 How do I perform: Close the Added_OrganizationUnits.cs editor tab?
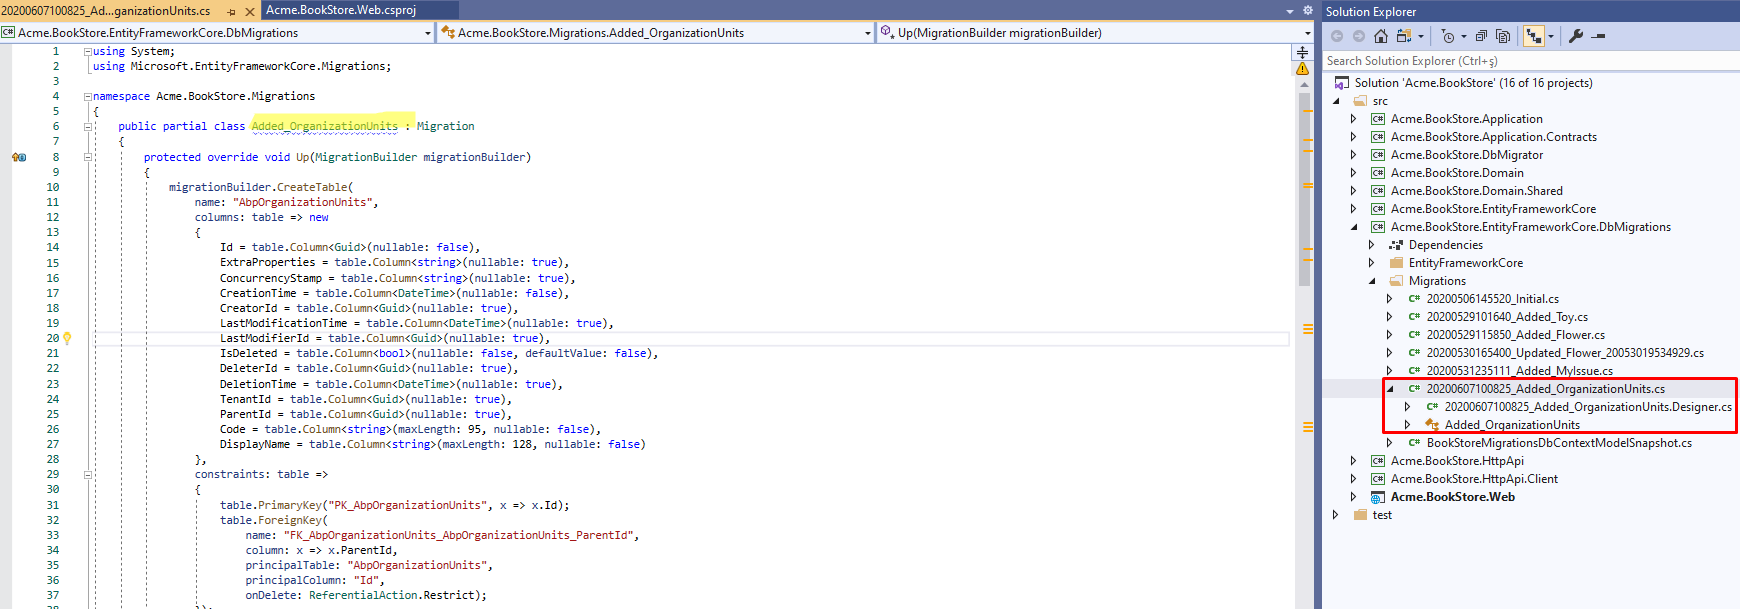(248, 11)
